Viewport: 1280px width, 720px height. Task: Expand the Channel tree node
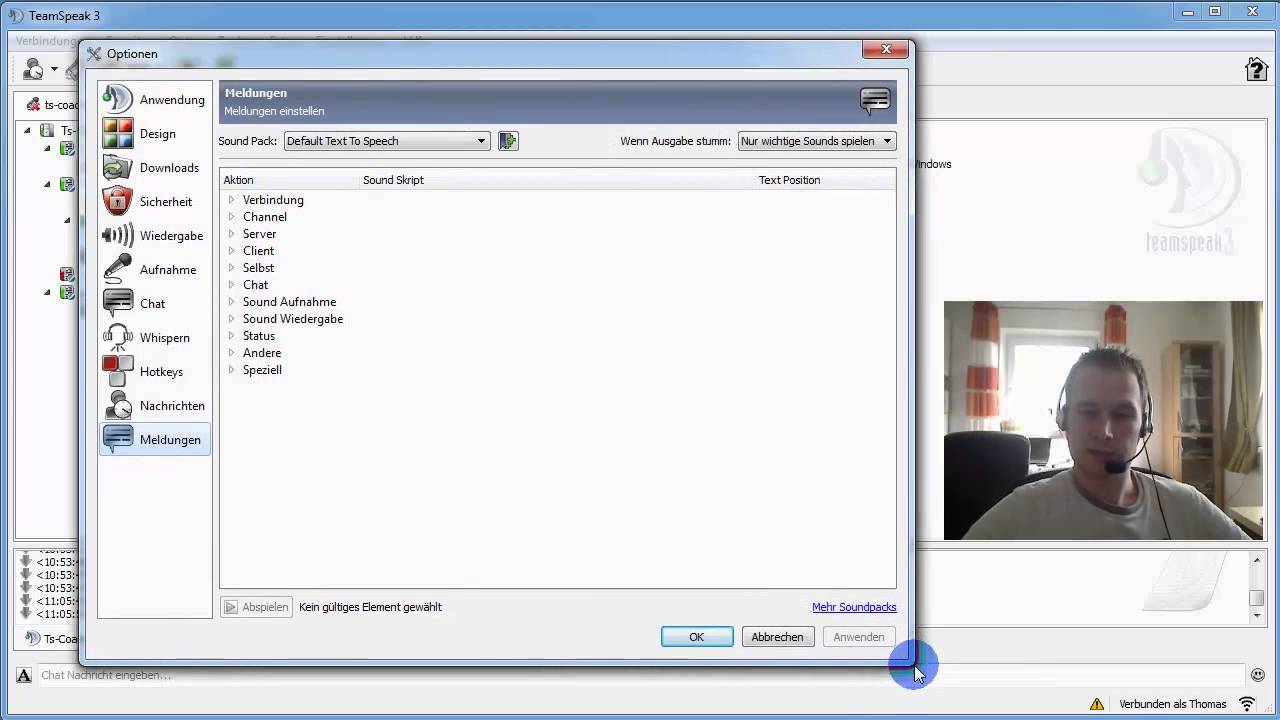(231, 217)
